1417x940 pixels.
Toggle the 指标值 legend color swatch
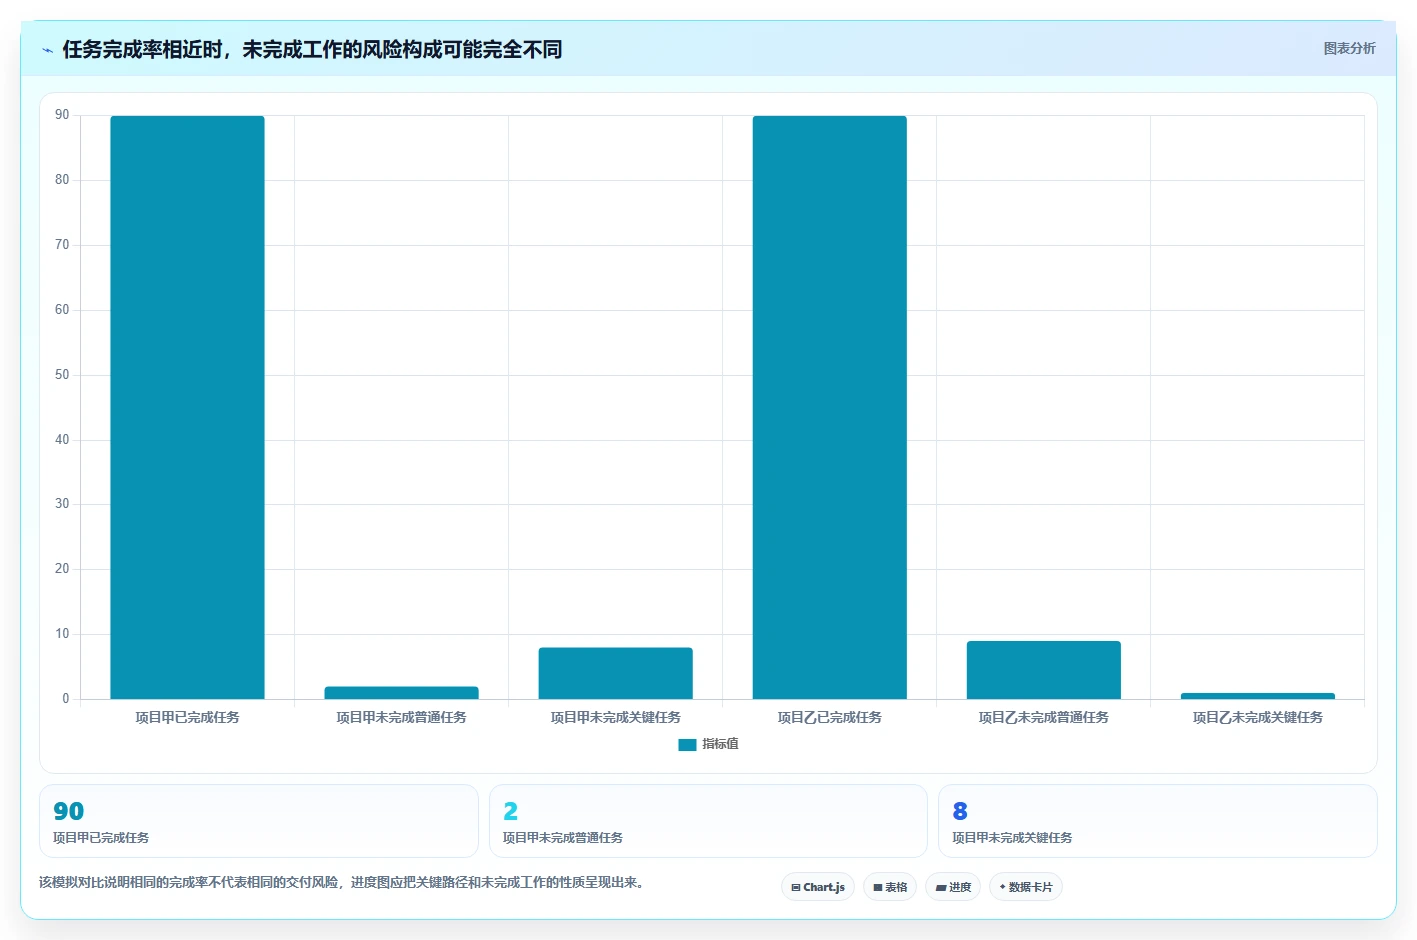pyautogui.click(x=687, y=745)
